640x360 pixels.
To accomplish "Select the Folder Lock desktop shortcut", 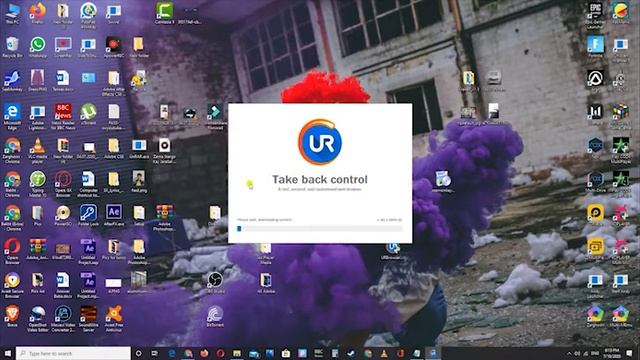I will (x=88, y=216).
